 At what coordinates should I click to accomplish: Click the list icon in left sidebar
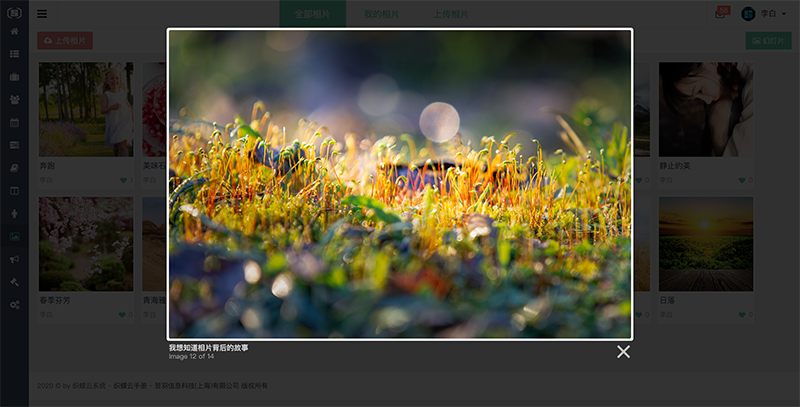14,54
